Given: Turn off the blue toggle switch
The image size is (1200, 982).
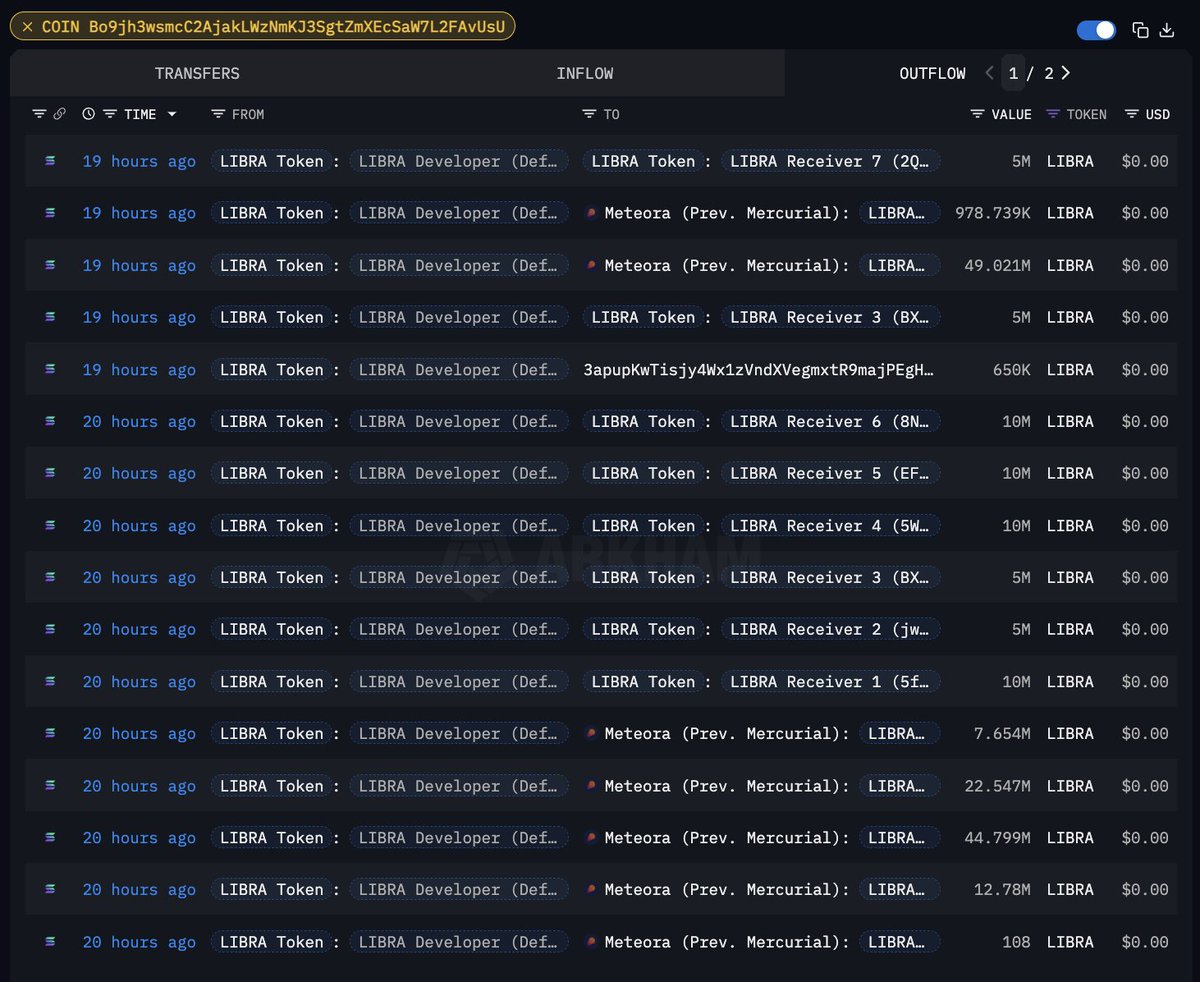Looking at the screenshot, I should (x=1096, y=30).
